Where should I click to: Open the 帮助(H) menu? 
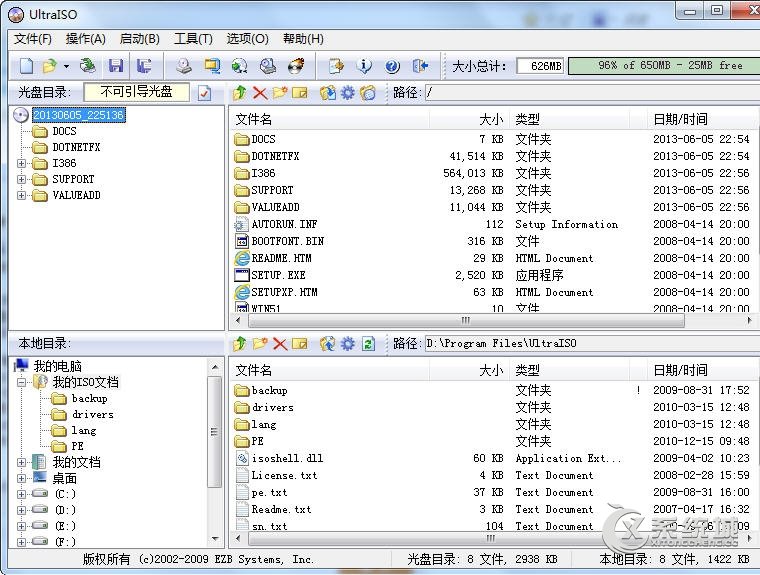point(303,39)
